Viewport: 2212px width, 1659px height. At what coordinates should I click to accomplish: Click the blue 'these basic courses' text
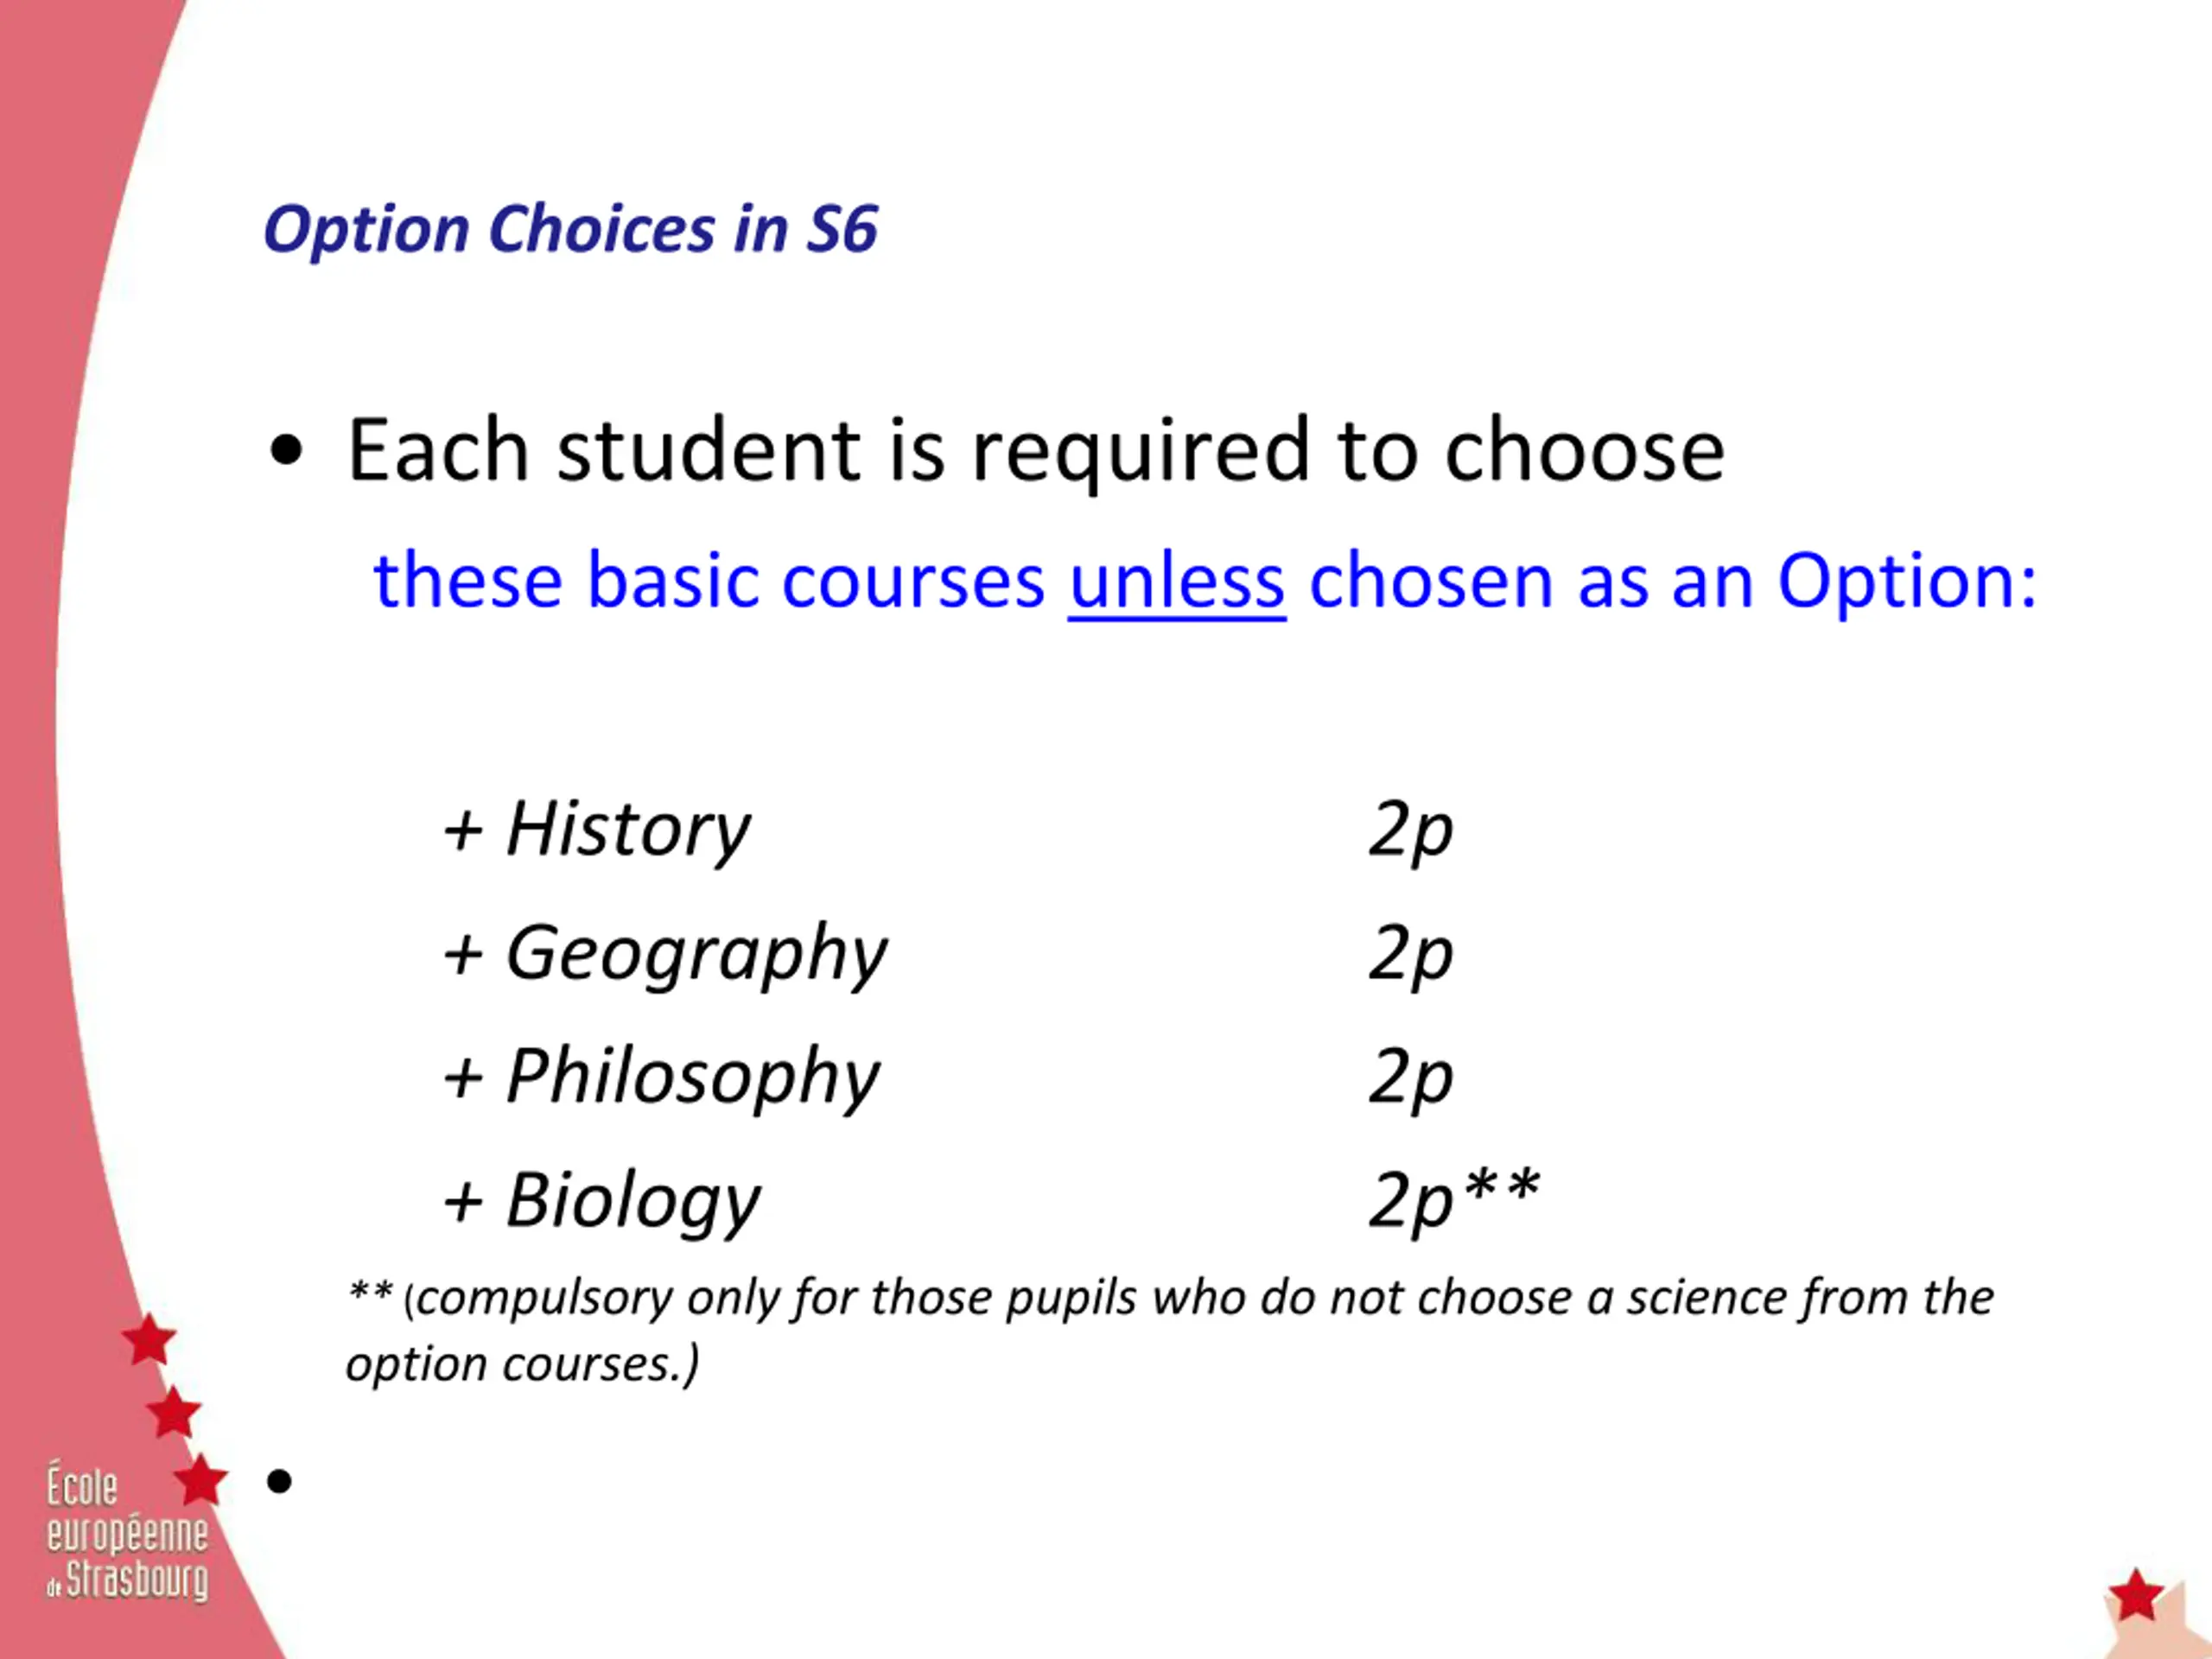point(709,581)
